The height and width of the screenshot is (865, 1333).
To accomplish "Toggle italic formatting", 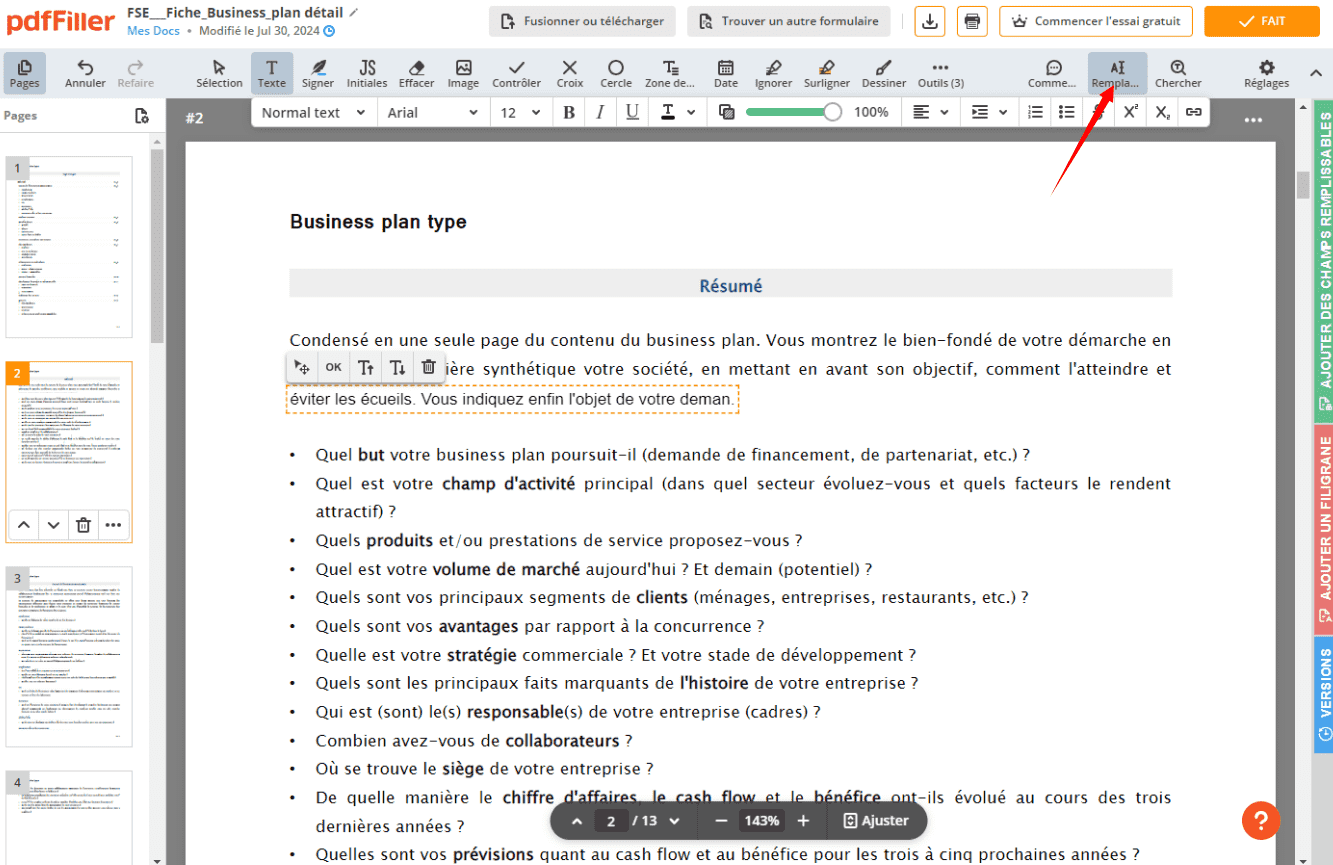I will [x=600, y=112].
